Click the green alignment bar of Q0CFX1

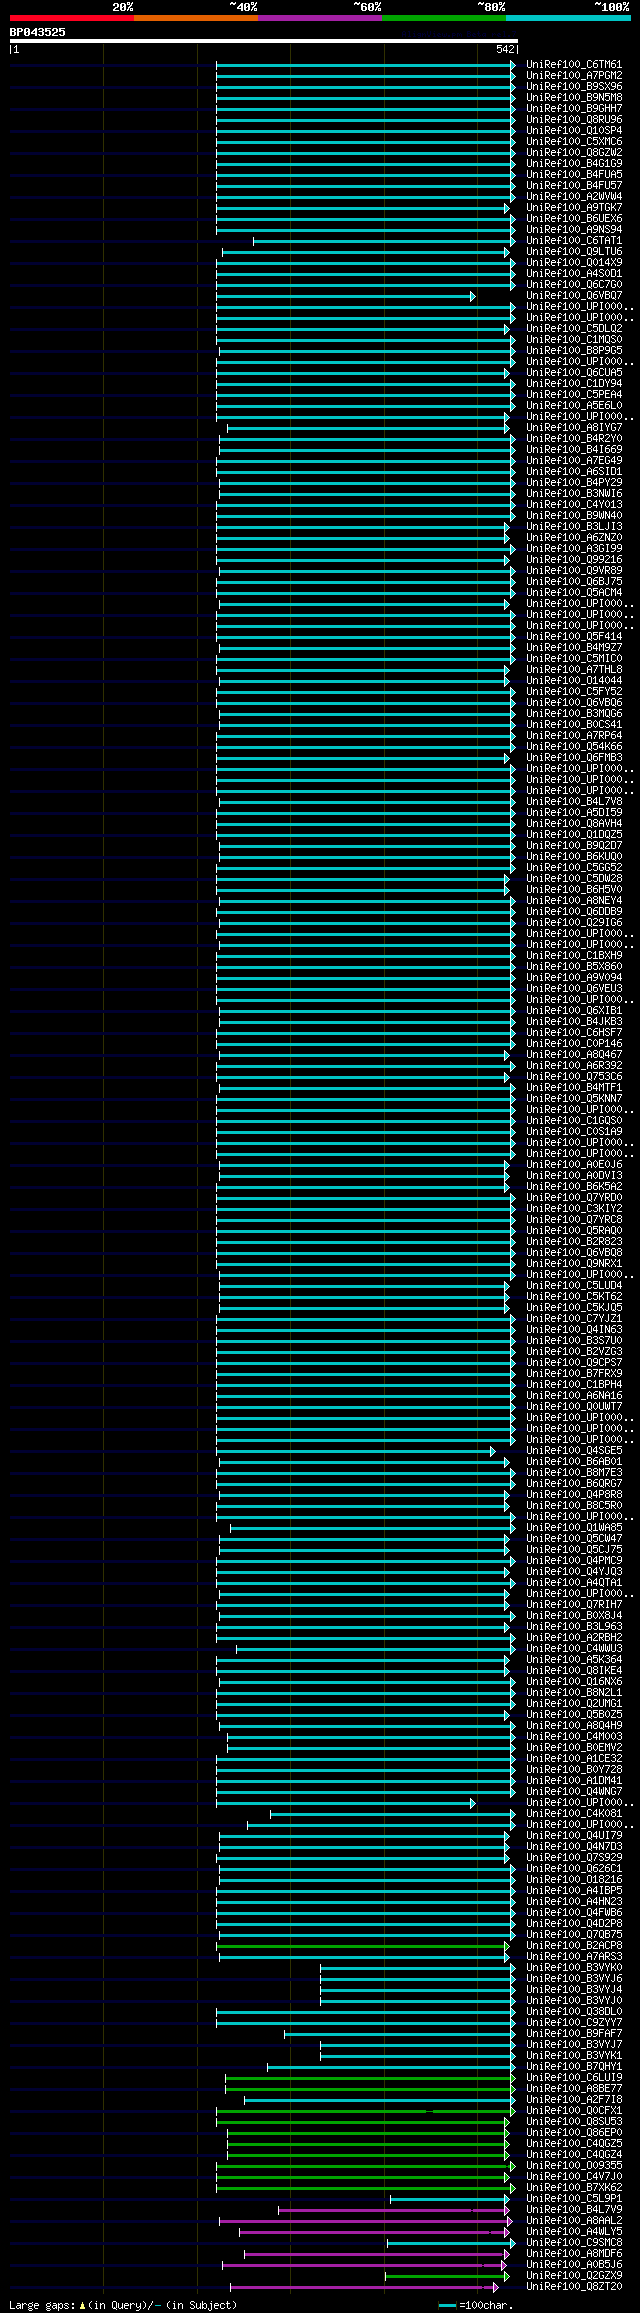coord(366,2111)
